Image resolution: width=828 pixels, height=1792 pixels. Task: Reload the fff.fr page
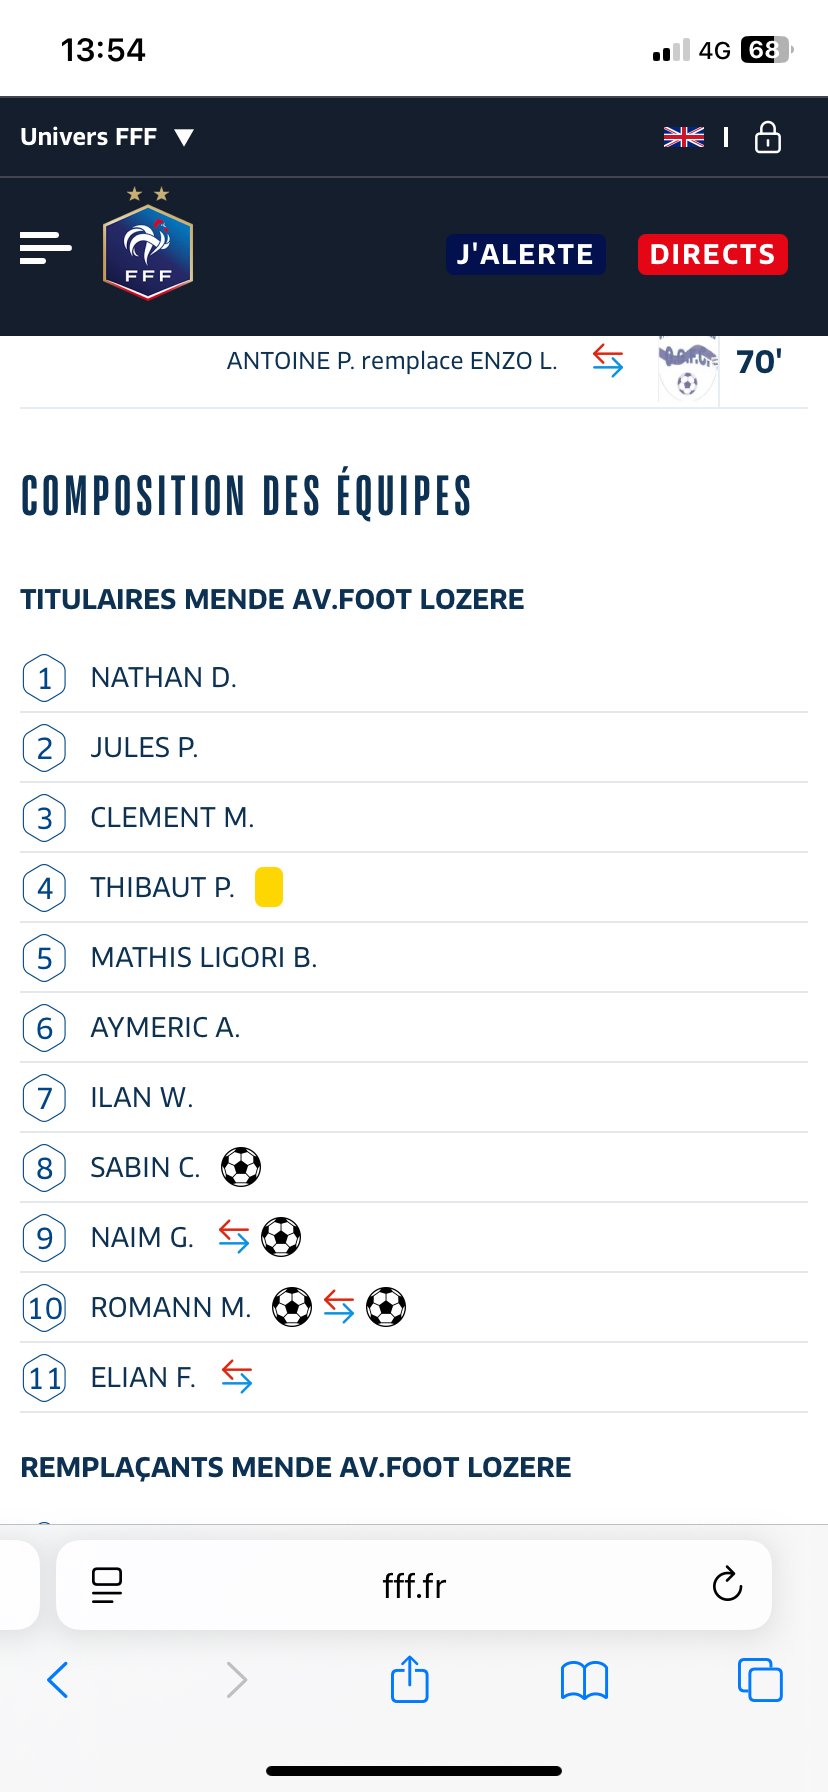point(727,1584)
